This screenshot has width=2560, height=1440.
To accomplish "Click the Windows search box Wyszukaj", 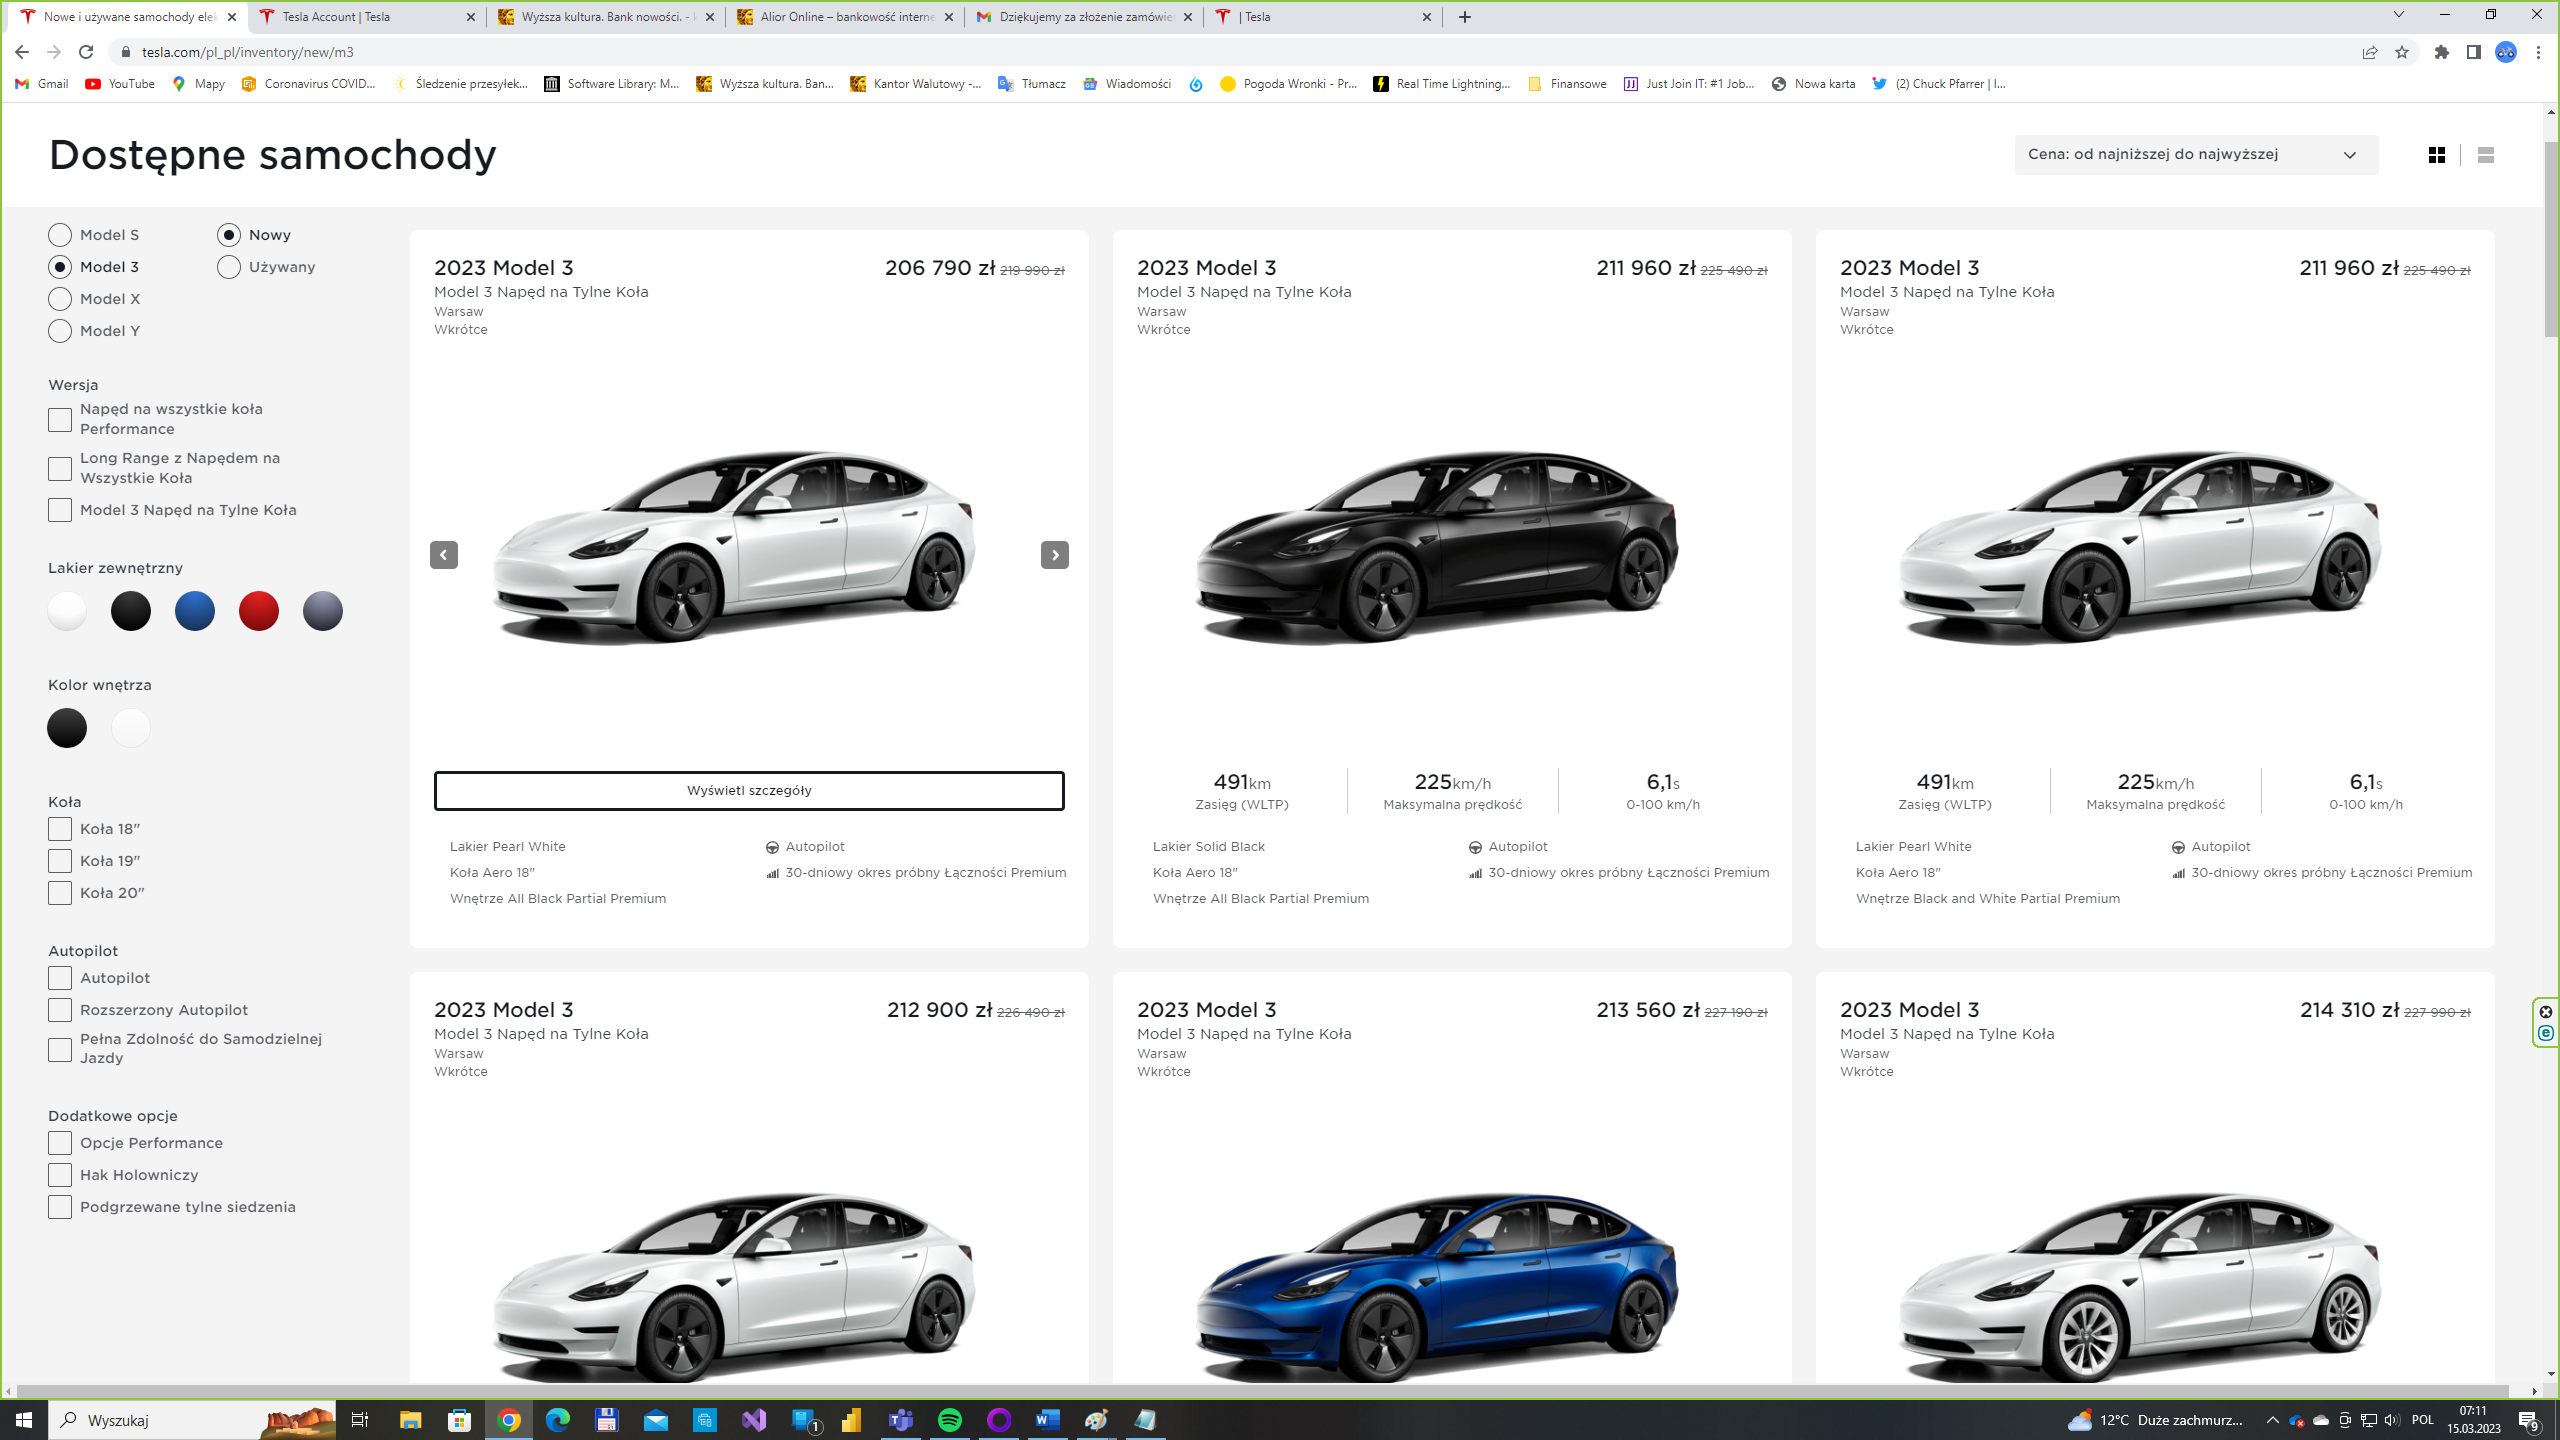I will point(192,1420).
